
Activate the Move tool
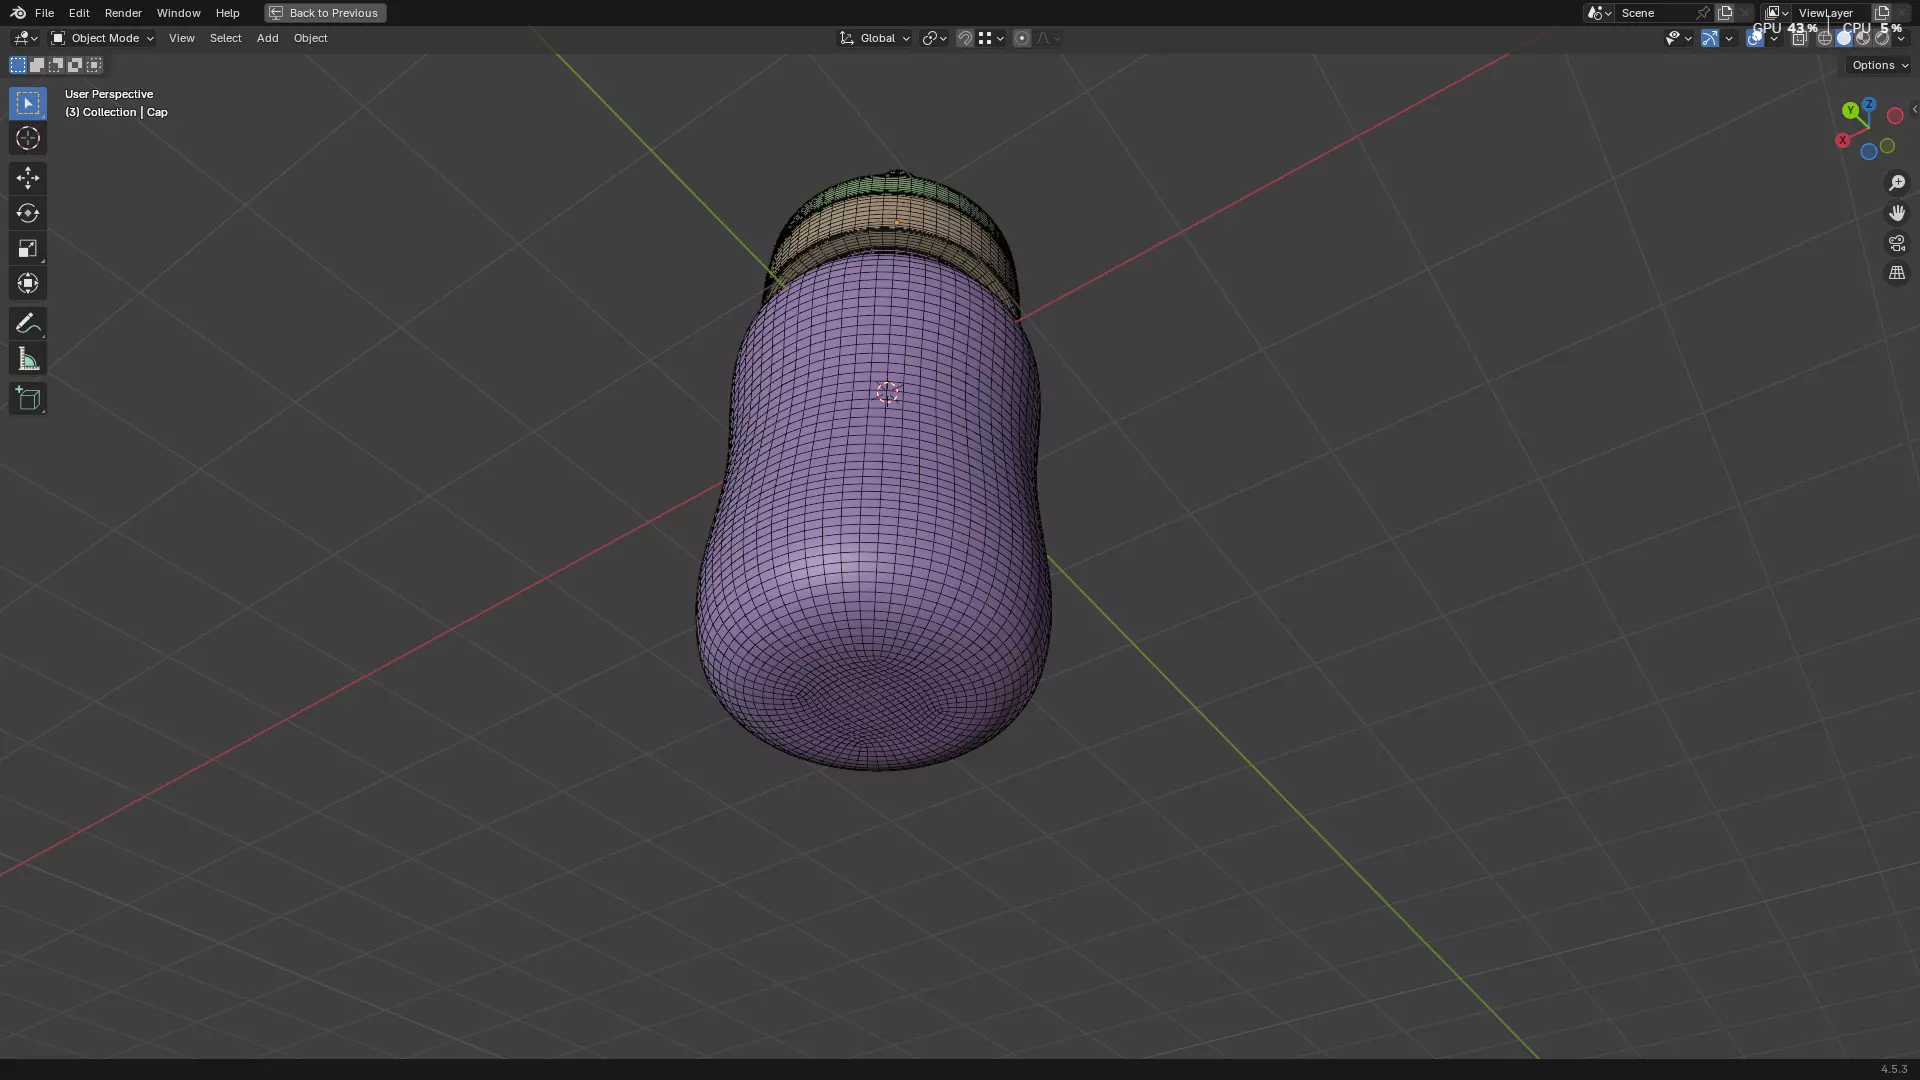[28, 178]
